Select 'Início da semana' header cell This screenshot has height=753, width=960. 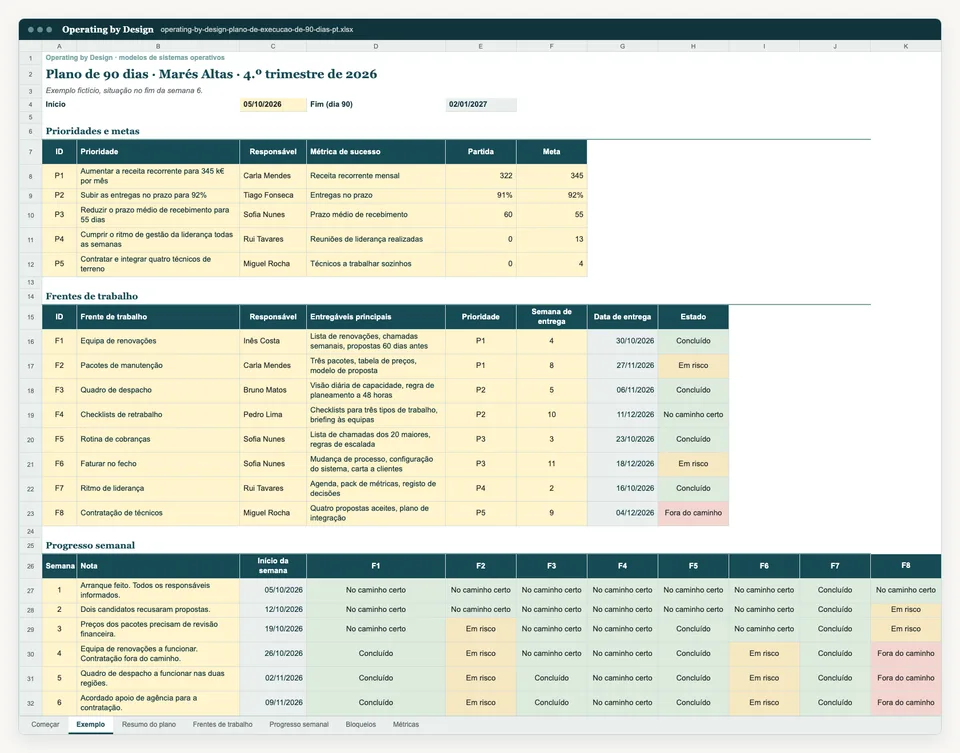point(272,566)
